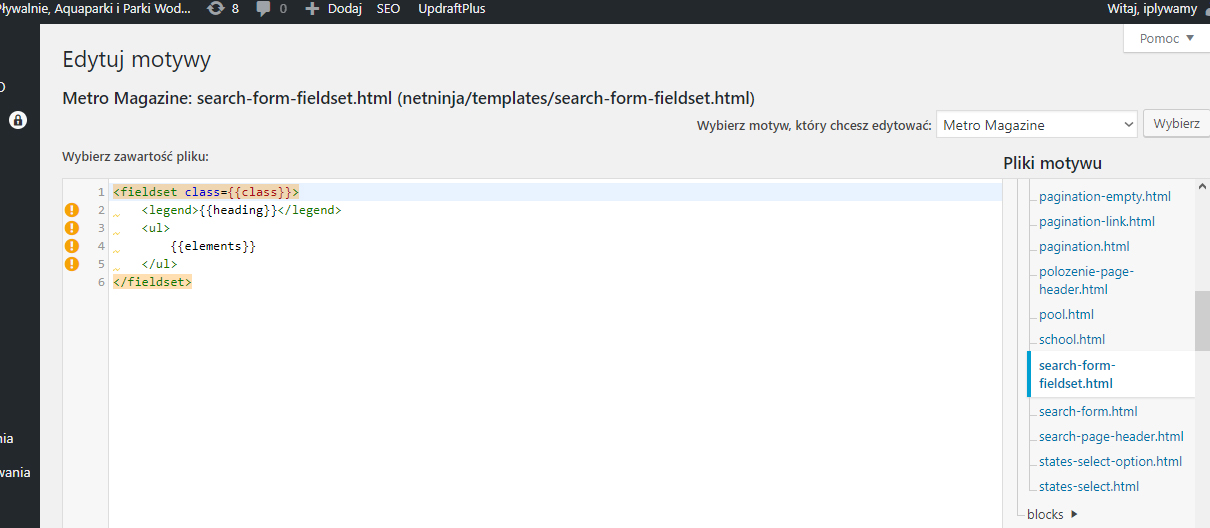This screenshot has height=528, width=1210.
Task: Open pagination-link.html file
Action: click(x=1097, y=222)
